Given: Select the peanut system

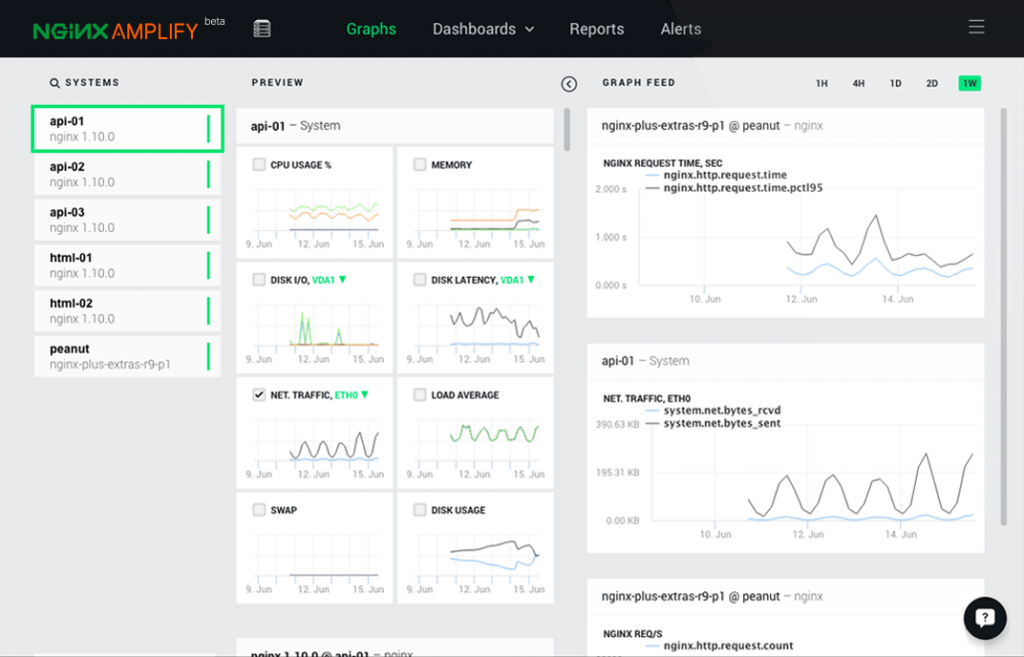Looking at the screenshot, I should point(127,357).
